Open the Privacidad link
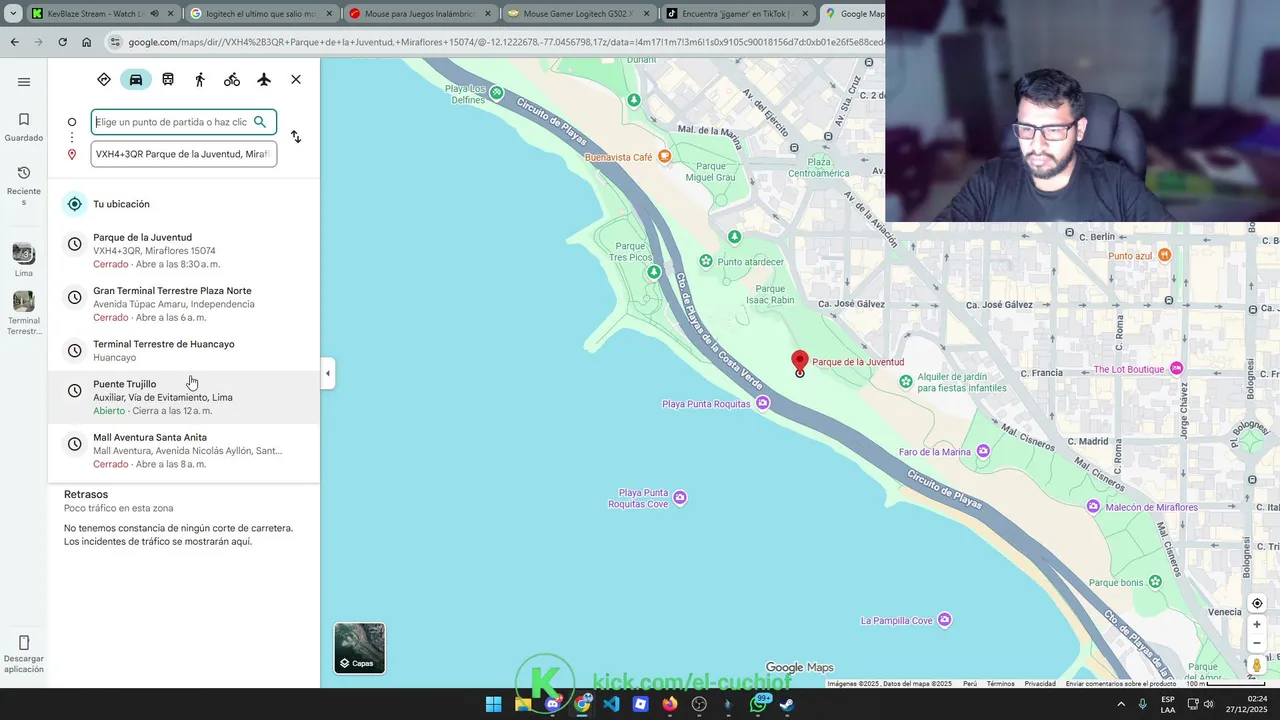Screen dimensions: 1280x720 coord(1040,684)
